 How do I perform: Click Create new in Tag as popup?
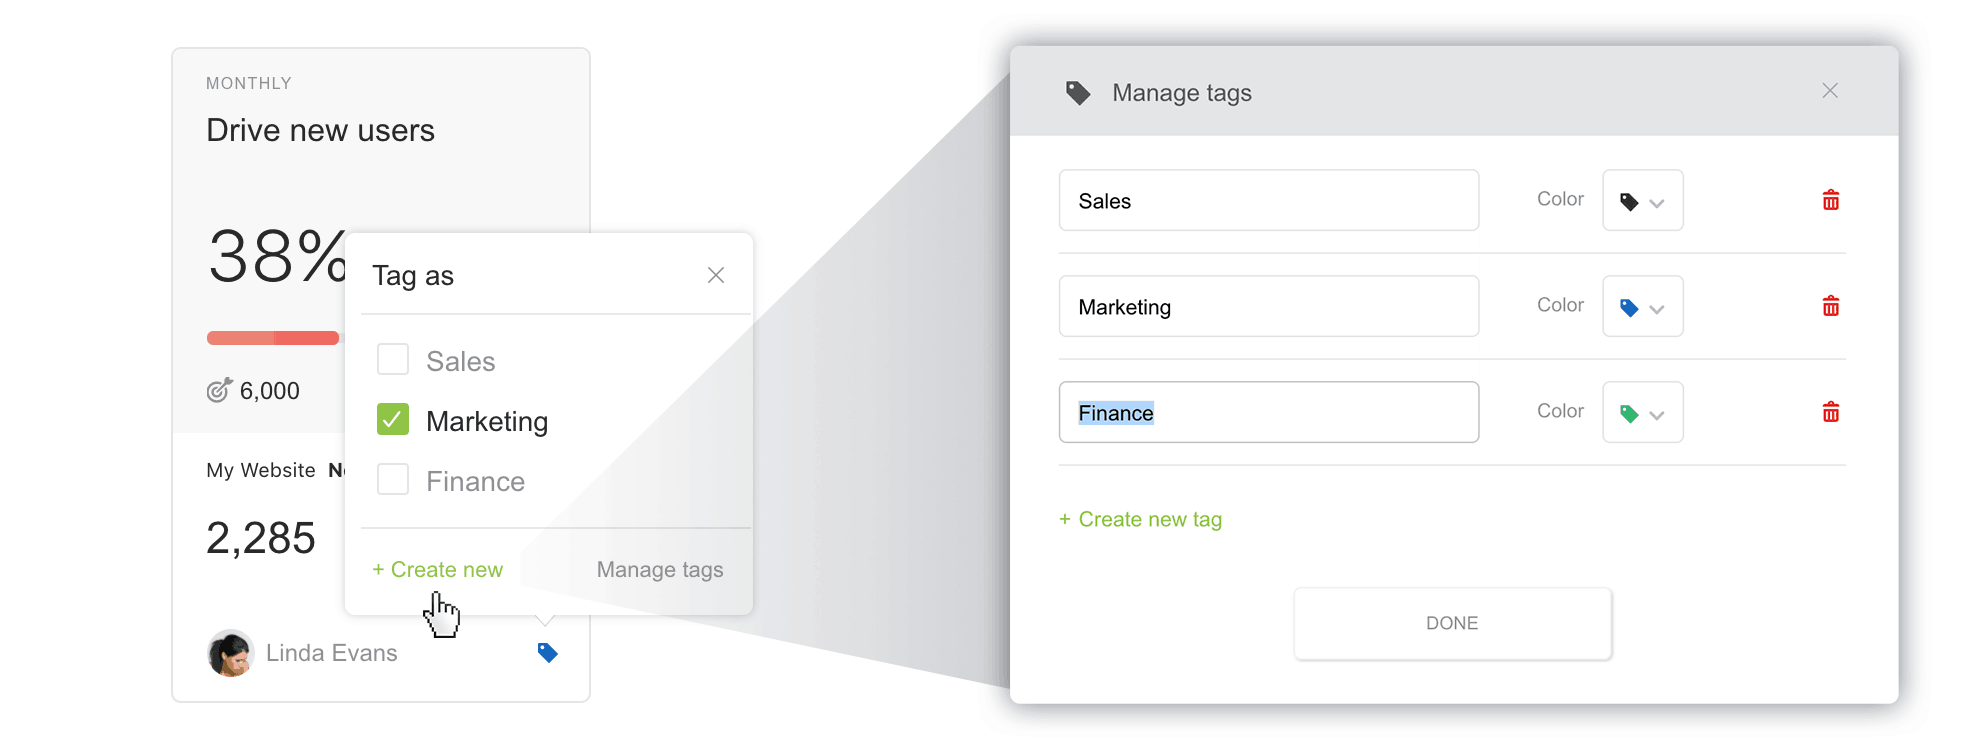[x=438, y=570]
